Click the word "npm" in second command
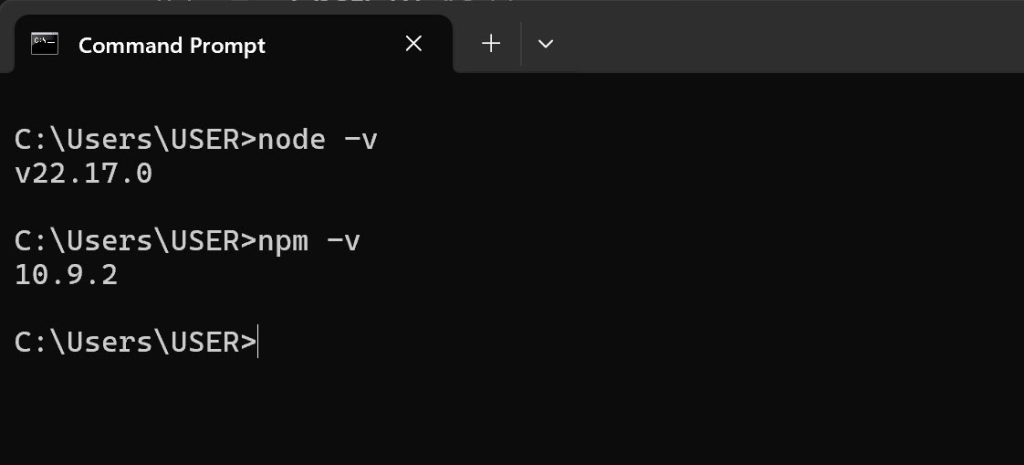This screenshot has width=1024, height=465. (x=283, y=242)
